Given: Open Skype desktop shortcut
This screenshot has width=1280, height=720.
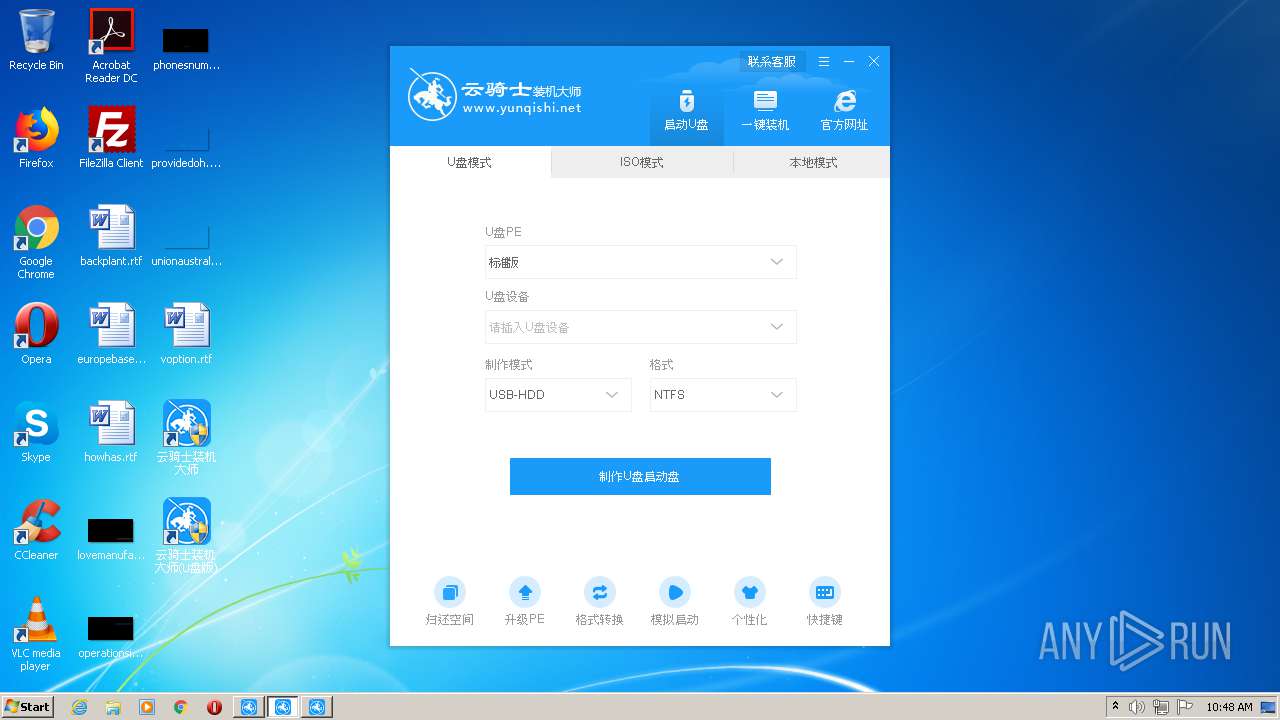Looking at the screenshot, I should coord(36,432).
